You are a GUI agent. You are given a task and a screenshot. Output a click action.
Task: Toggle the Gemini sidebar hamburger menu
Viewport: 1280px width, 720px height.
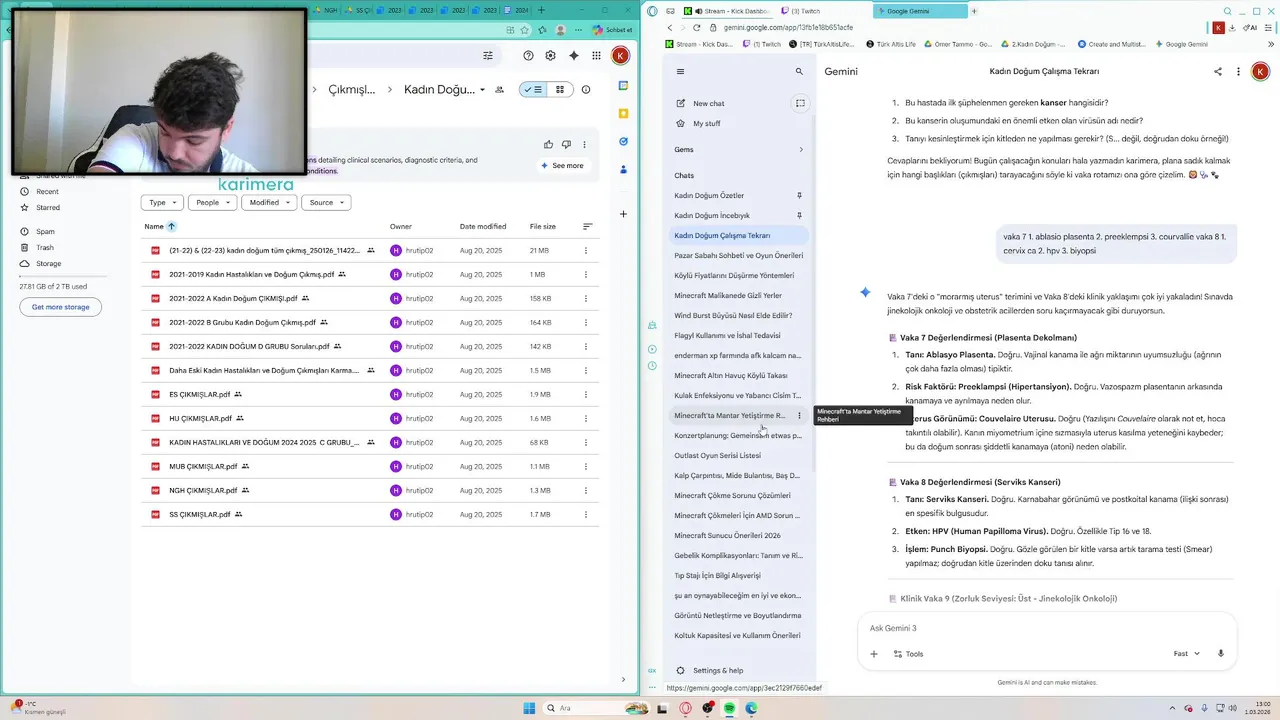[x=680, y=72]
